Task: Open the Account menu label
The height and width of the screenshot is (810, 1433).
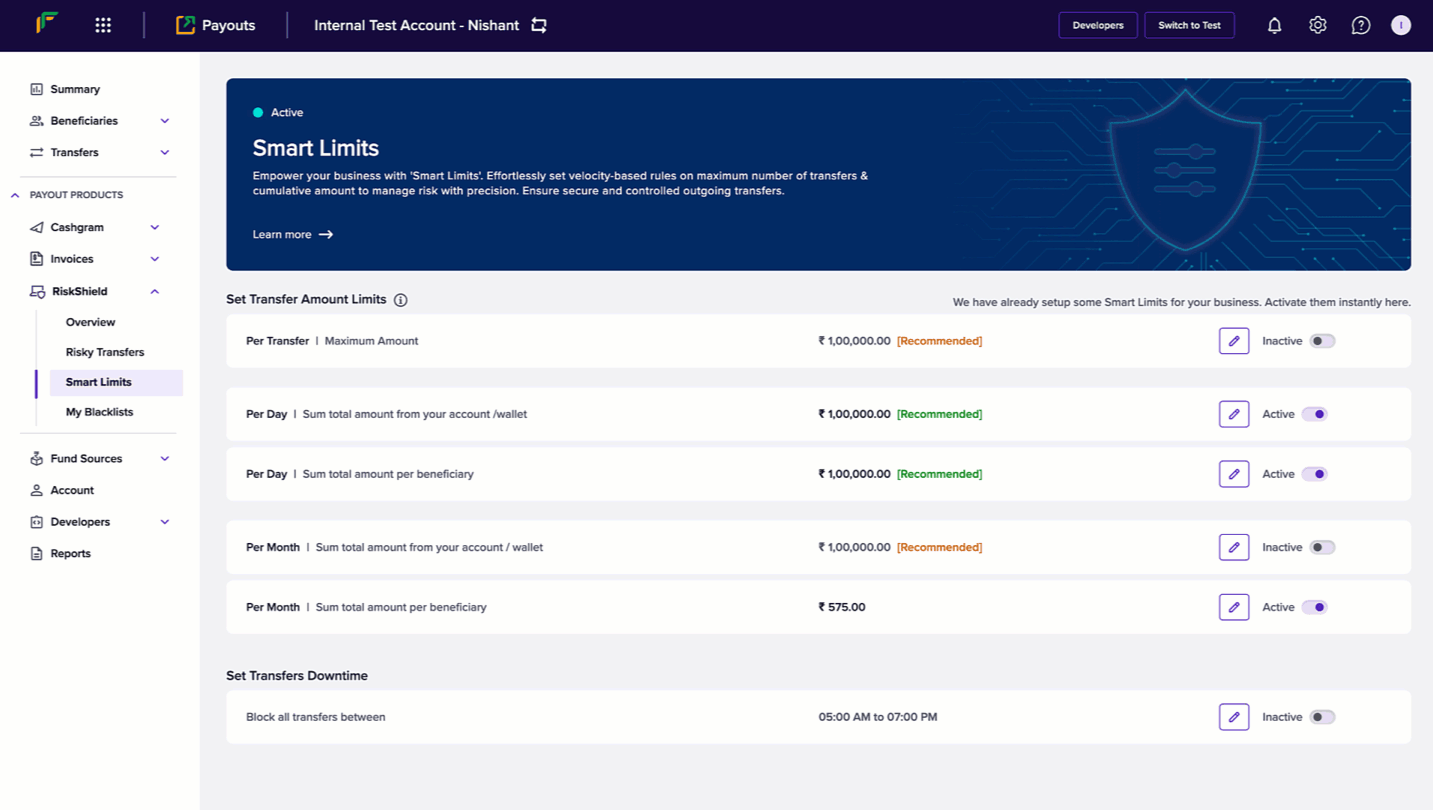Action: (72, 490)
